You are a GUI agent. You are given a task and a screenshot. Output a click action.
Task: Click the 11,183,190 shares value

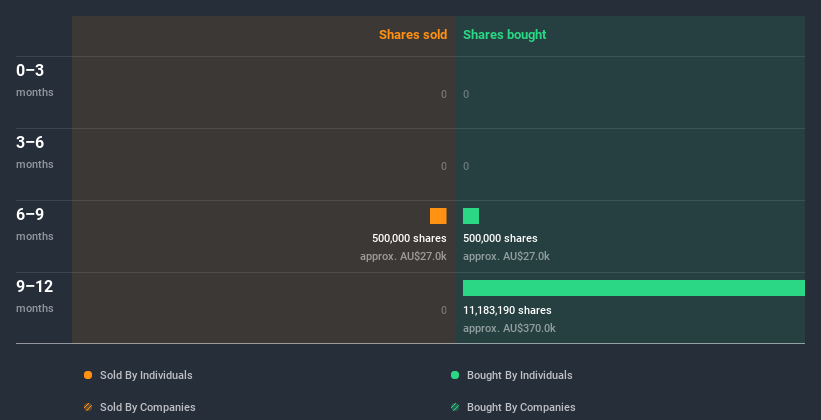point(507,310)
